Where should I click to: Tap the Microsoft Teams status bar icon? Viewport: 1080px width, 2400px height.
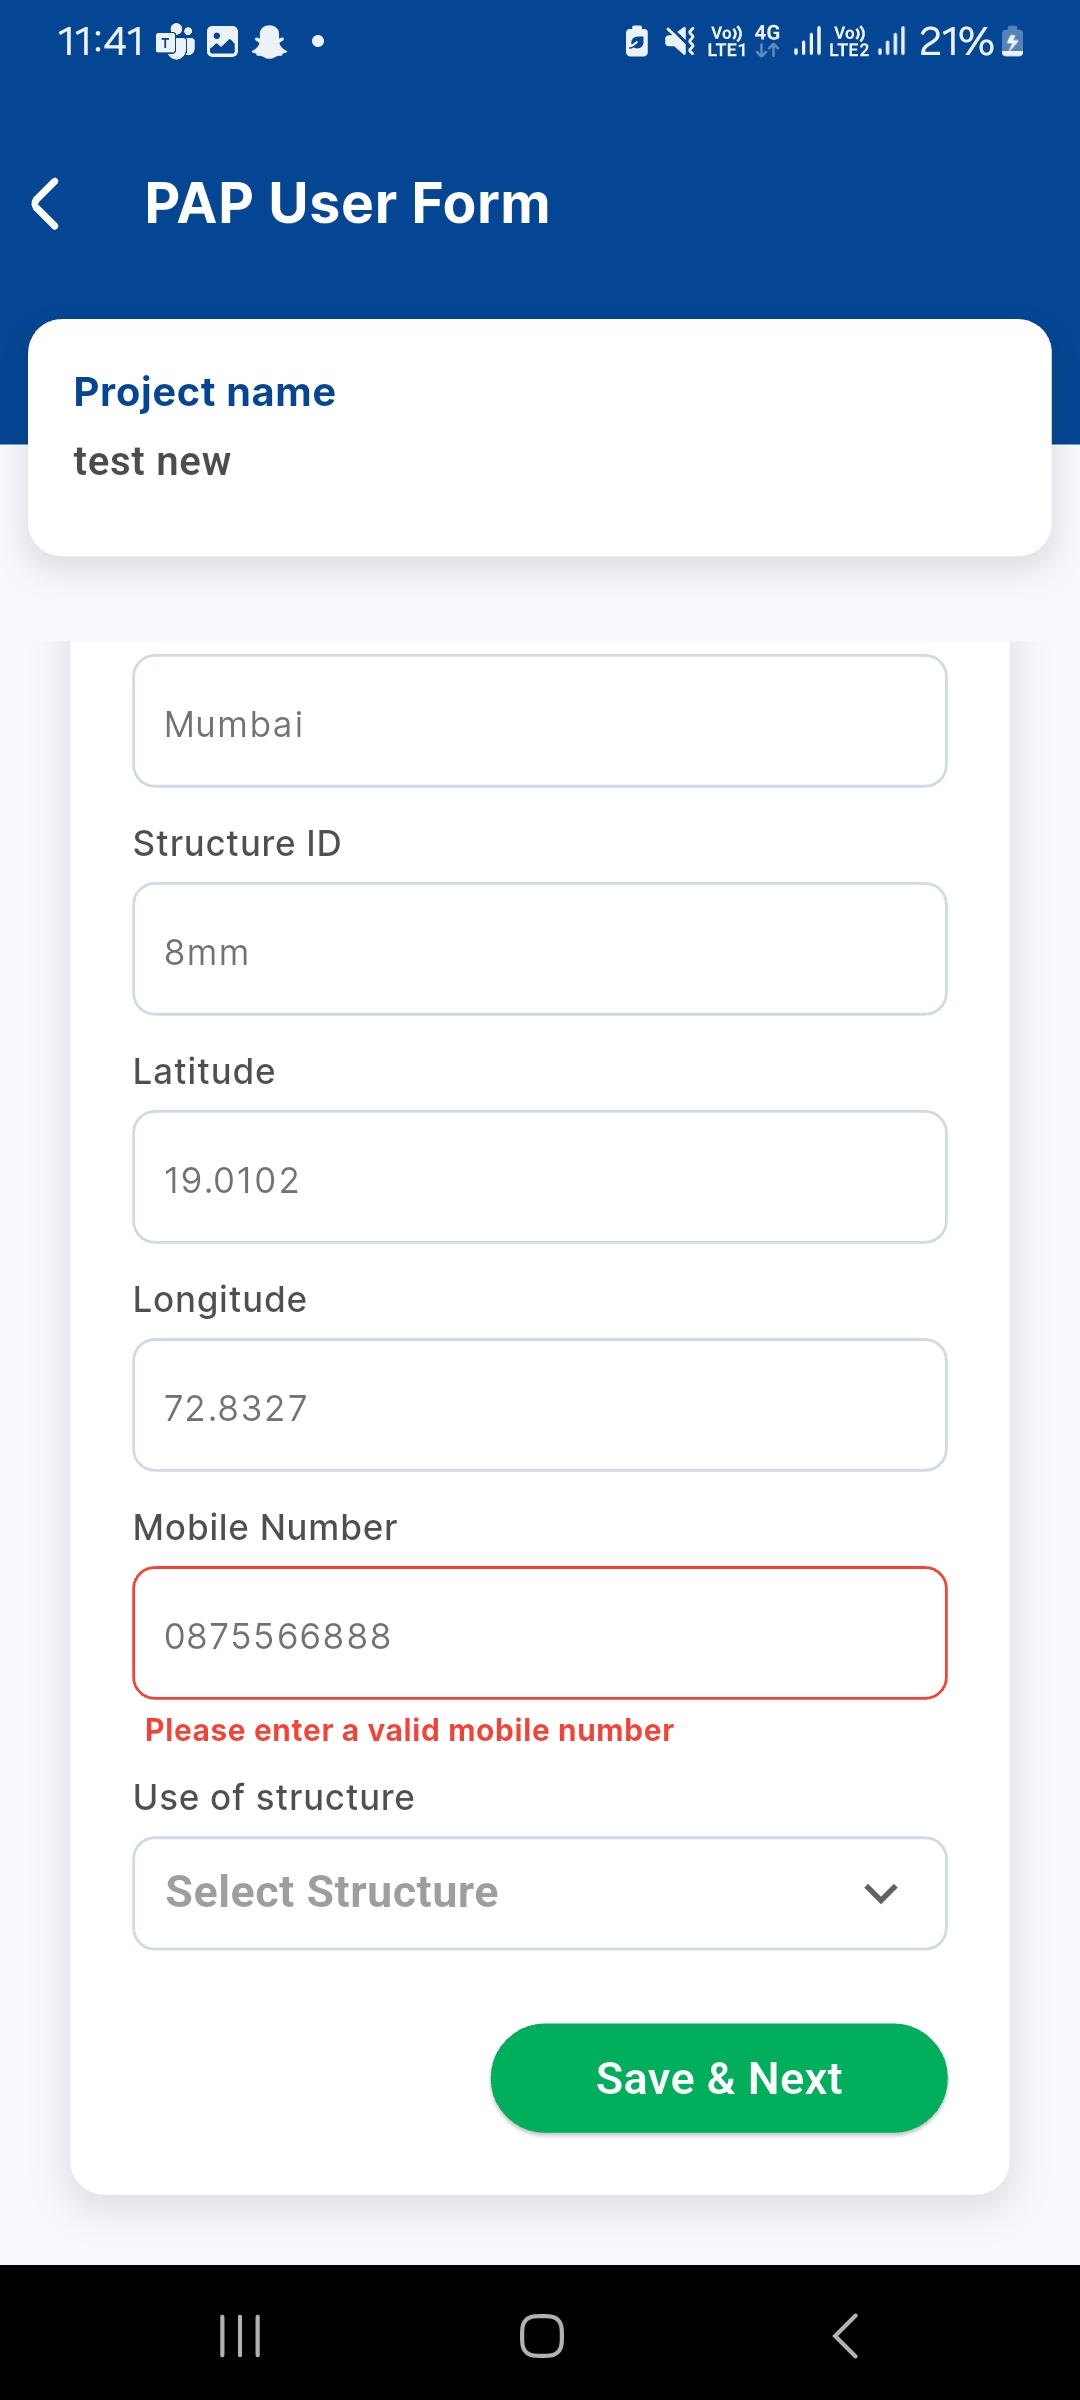coord(175,42)
